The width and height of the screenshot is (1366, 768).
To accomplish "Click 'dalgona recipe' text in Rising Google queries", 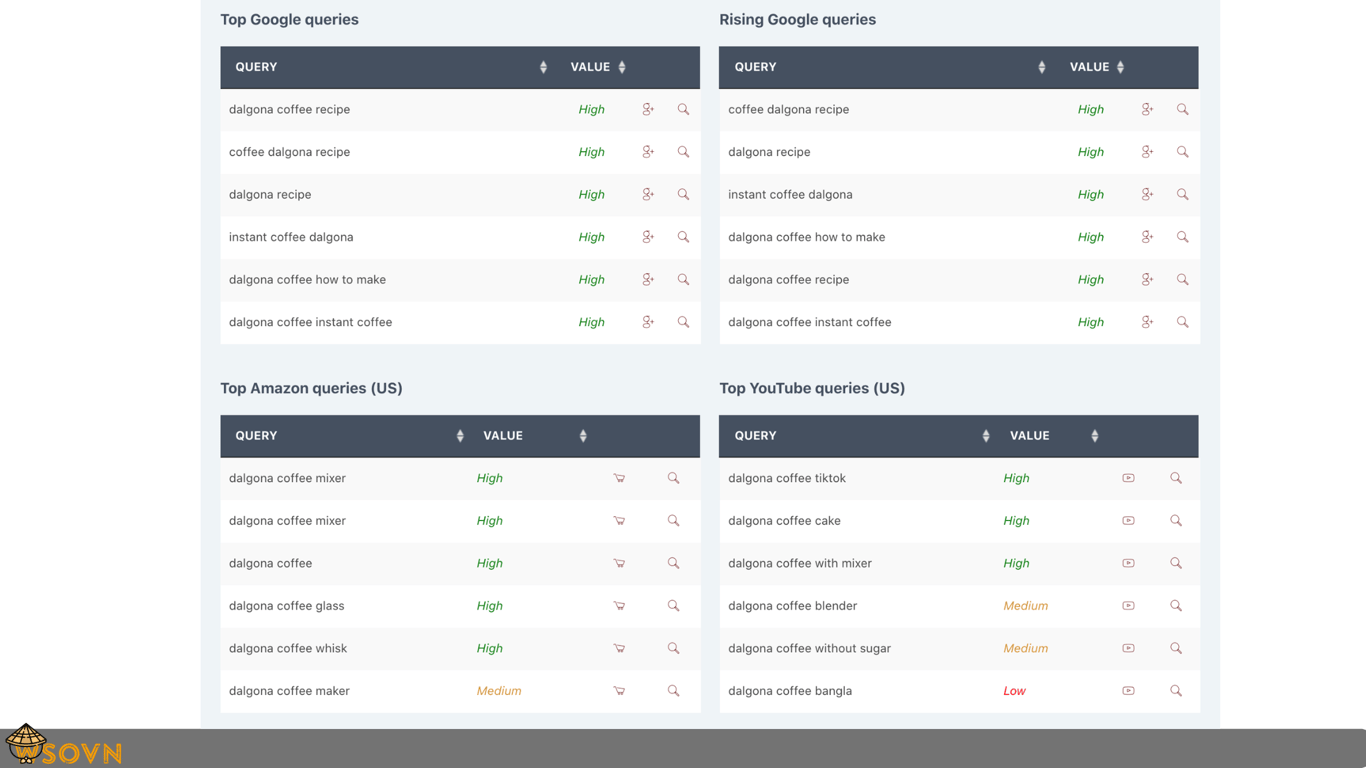I will (x=769, y=152).
